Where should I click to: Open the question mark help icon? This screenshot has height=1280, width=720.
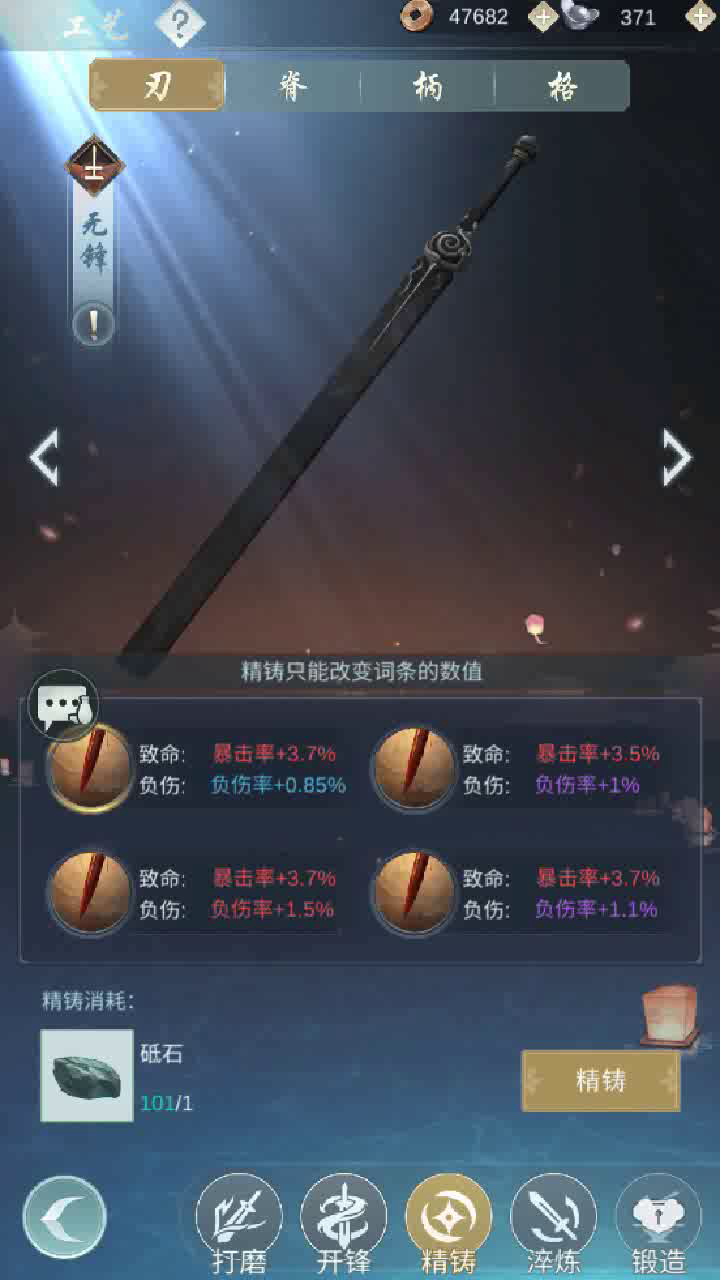[x=179, y=22]
